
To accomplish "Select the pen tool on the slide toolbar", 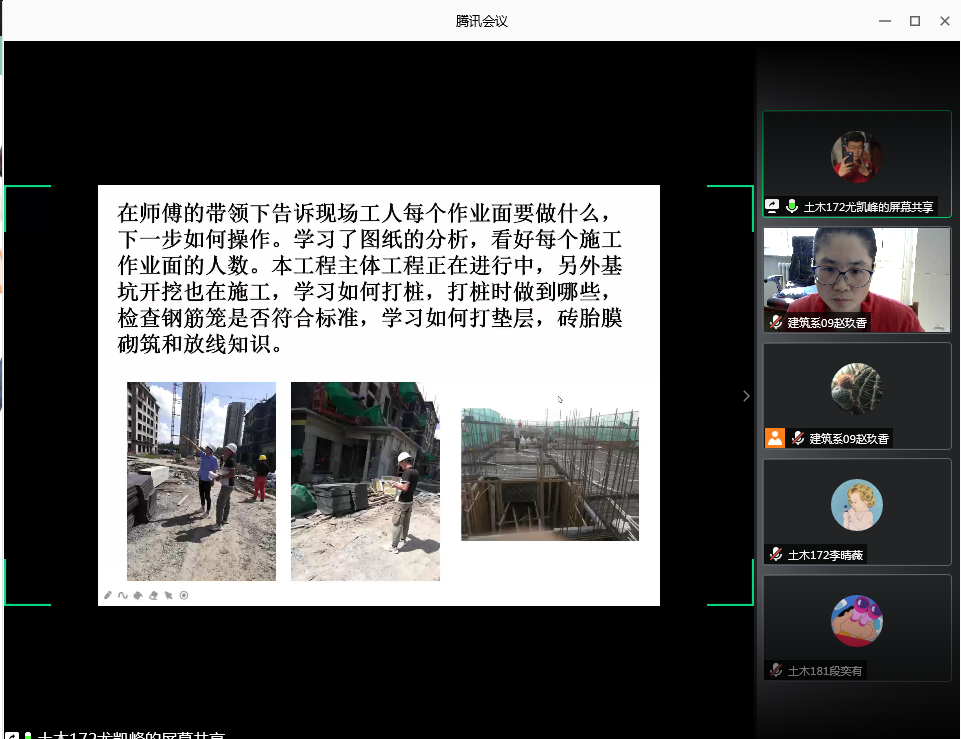I will pyautogui.click(x=108, y=595).
